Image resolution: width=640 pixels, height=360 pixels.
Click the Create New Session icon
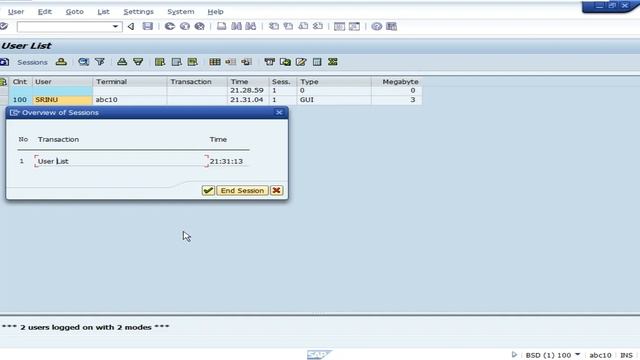[339, 27]
